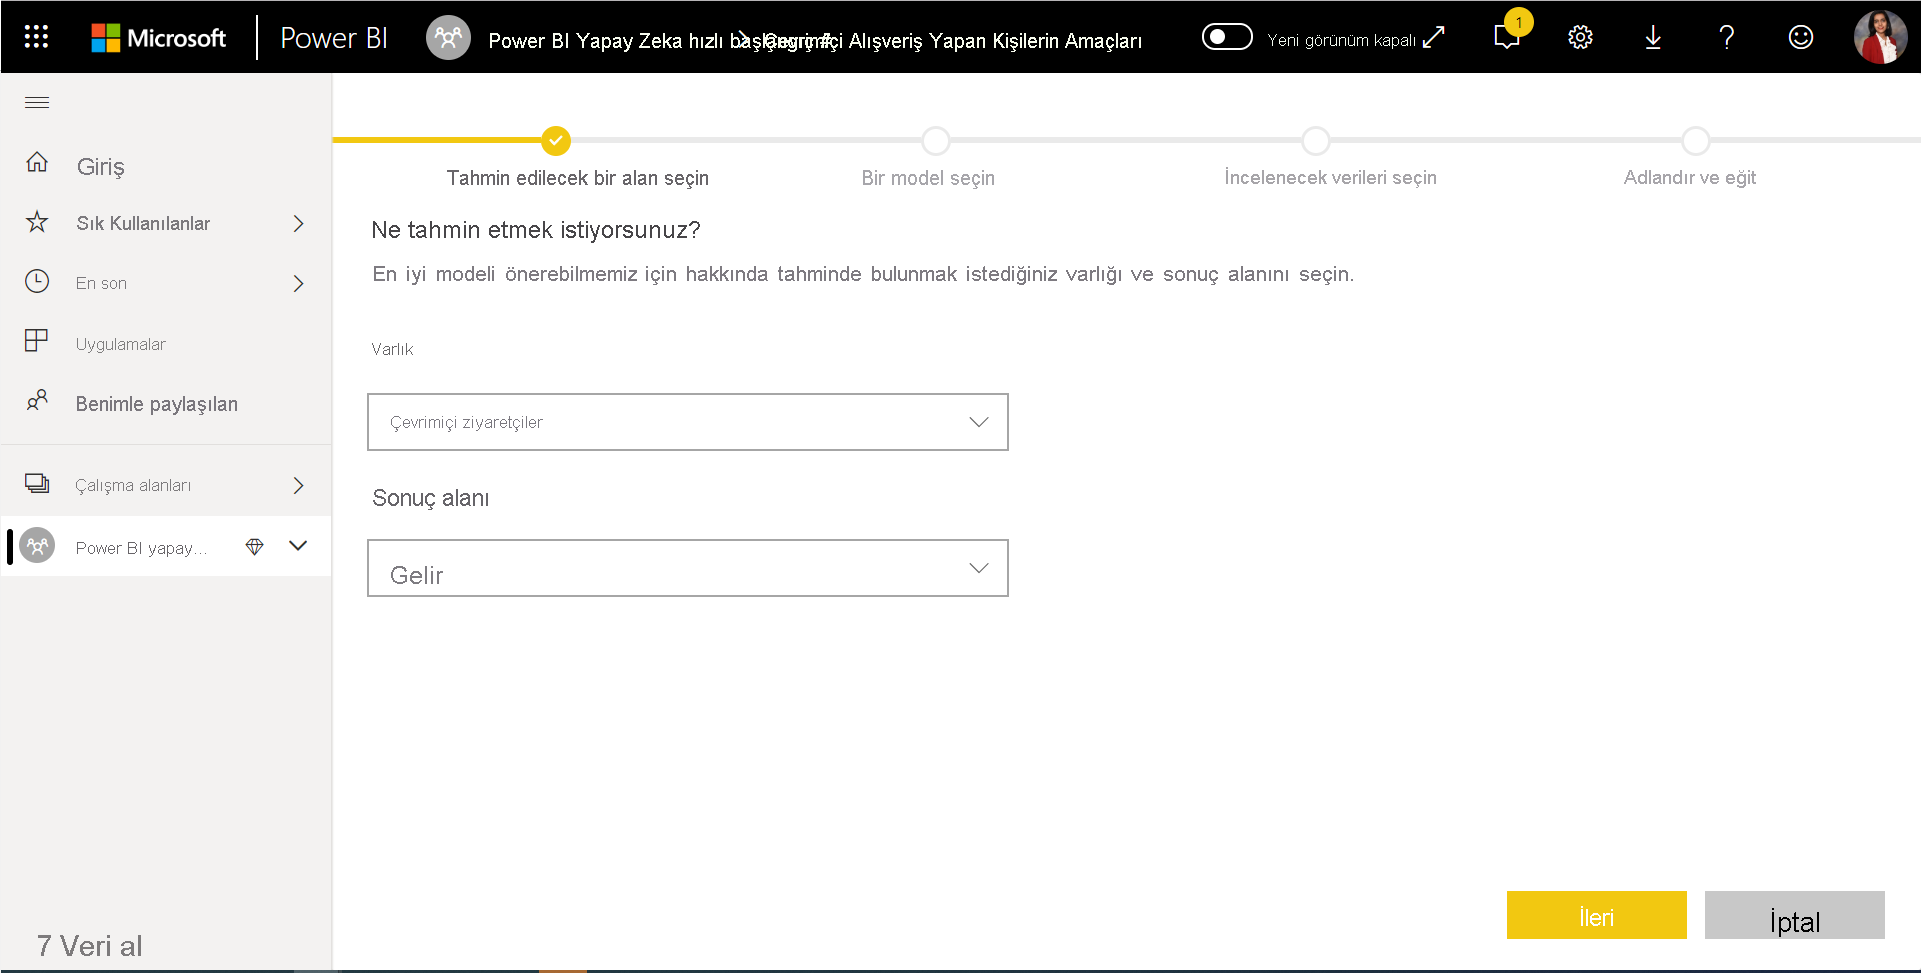
Task: Click the Sonuç alanı field label
Action: click(x=431, y=498)
